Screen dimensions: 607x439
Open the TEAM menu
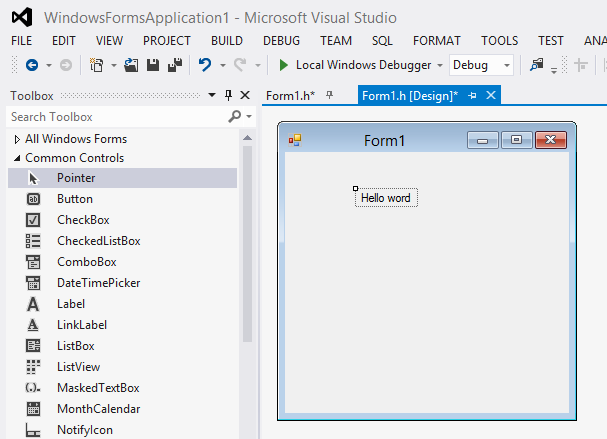336,41
